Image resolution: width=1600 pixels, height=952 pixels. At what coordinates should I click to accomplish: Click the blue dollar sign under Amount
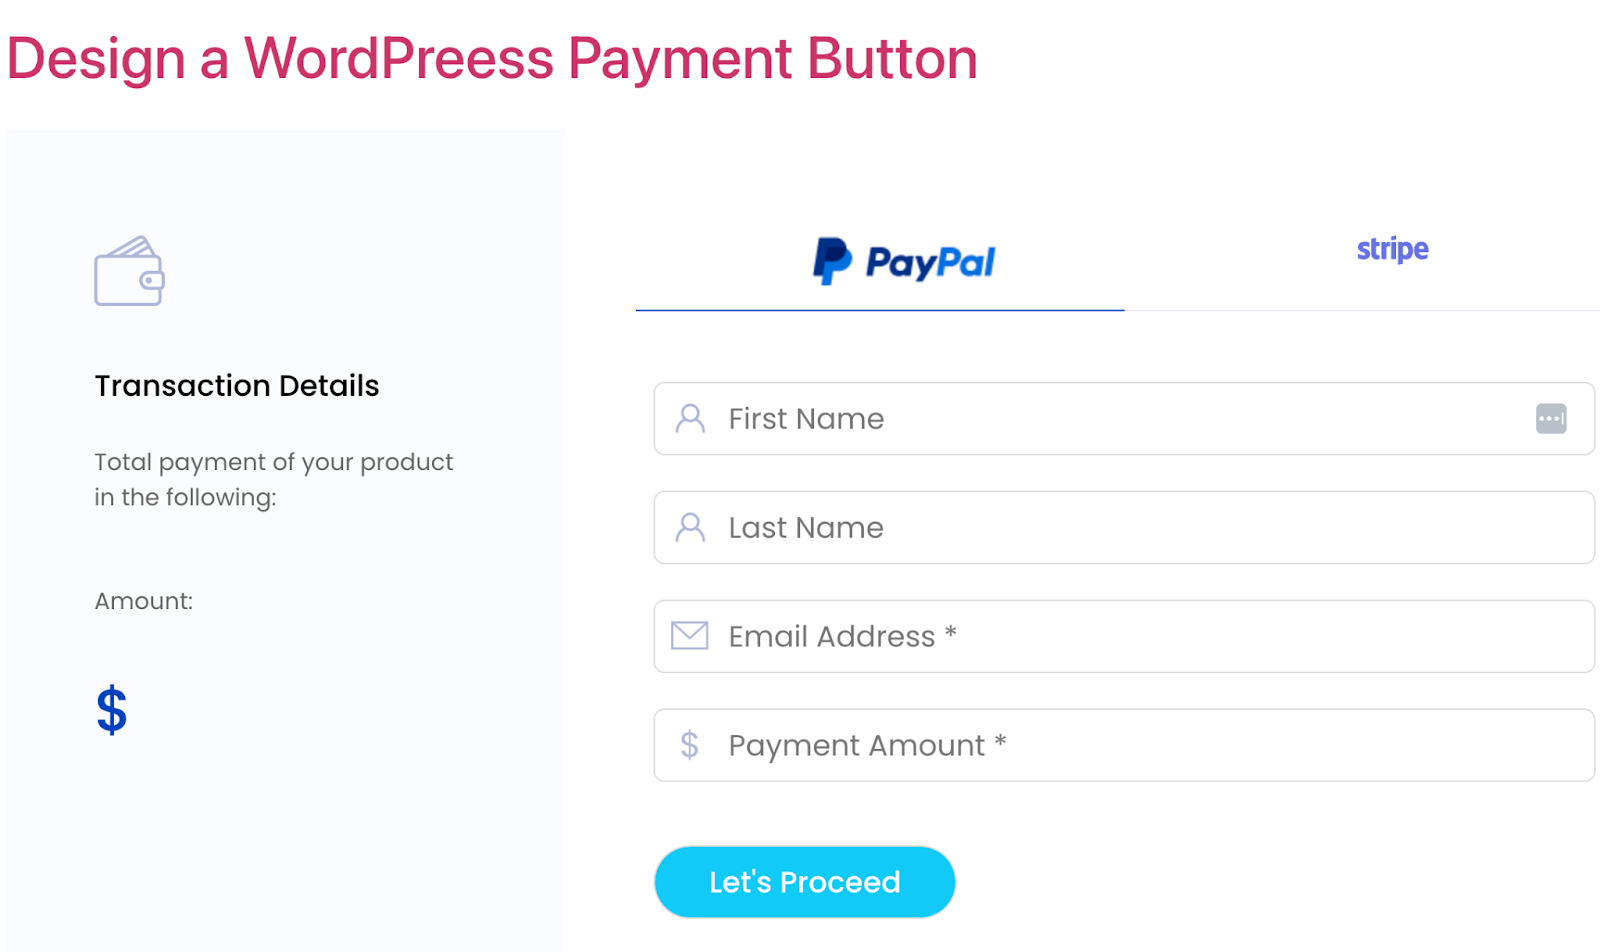point(111,710)
